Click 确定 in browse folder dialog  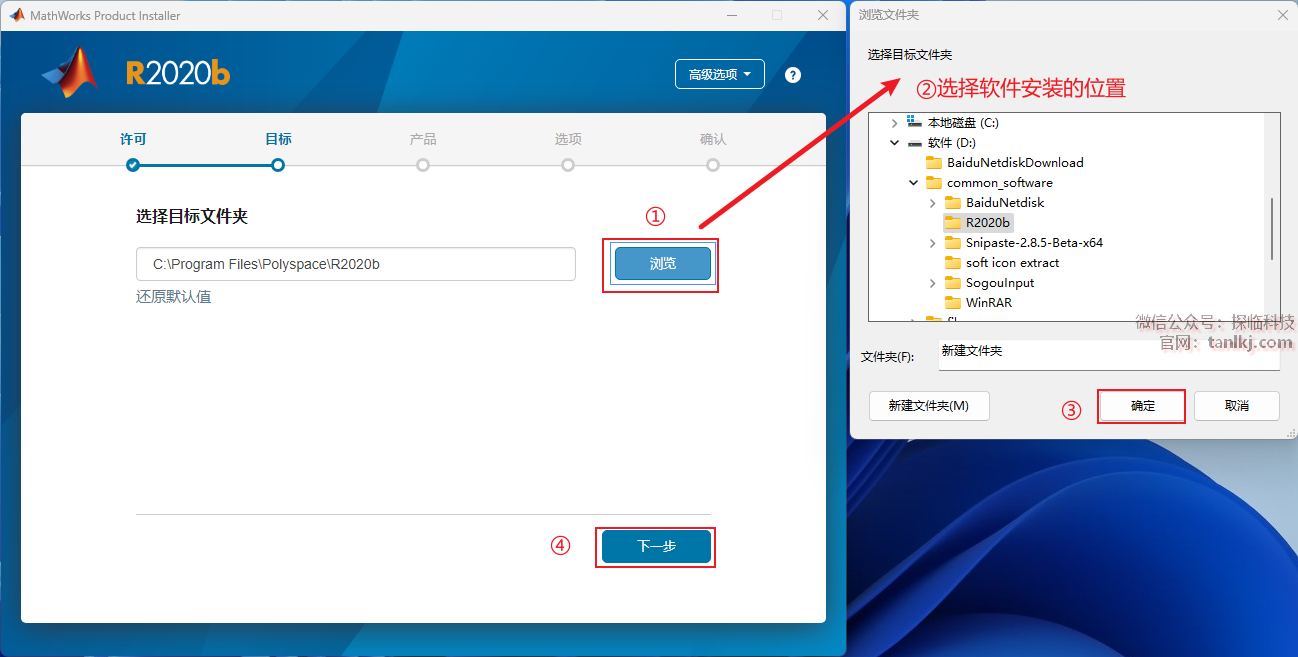(x=1142, y=406)
